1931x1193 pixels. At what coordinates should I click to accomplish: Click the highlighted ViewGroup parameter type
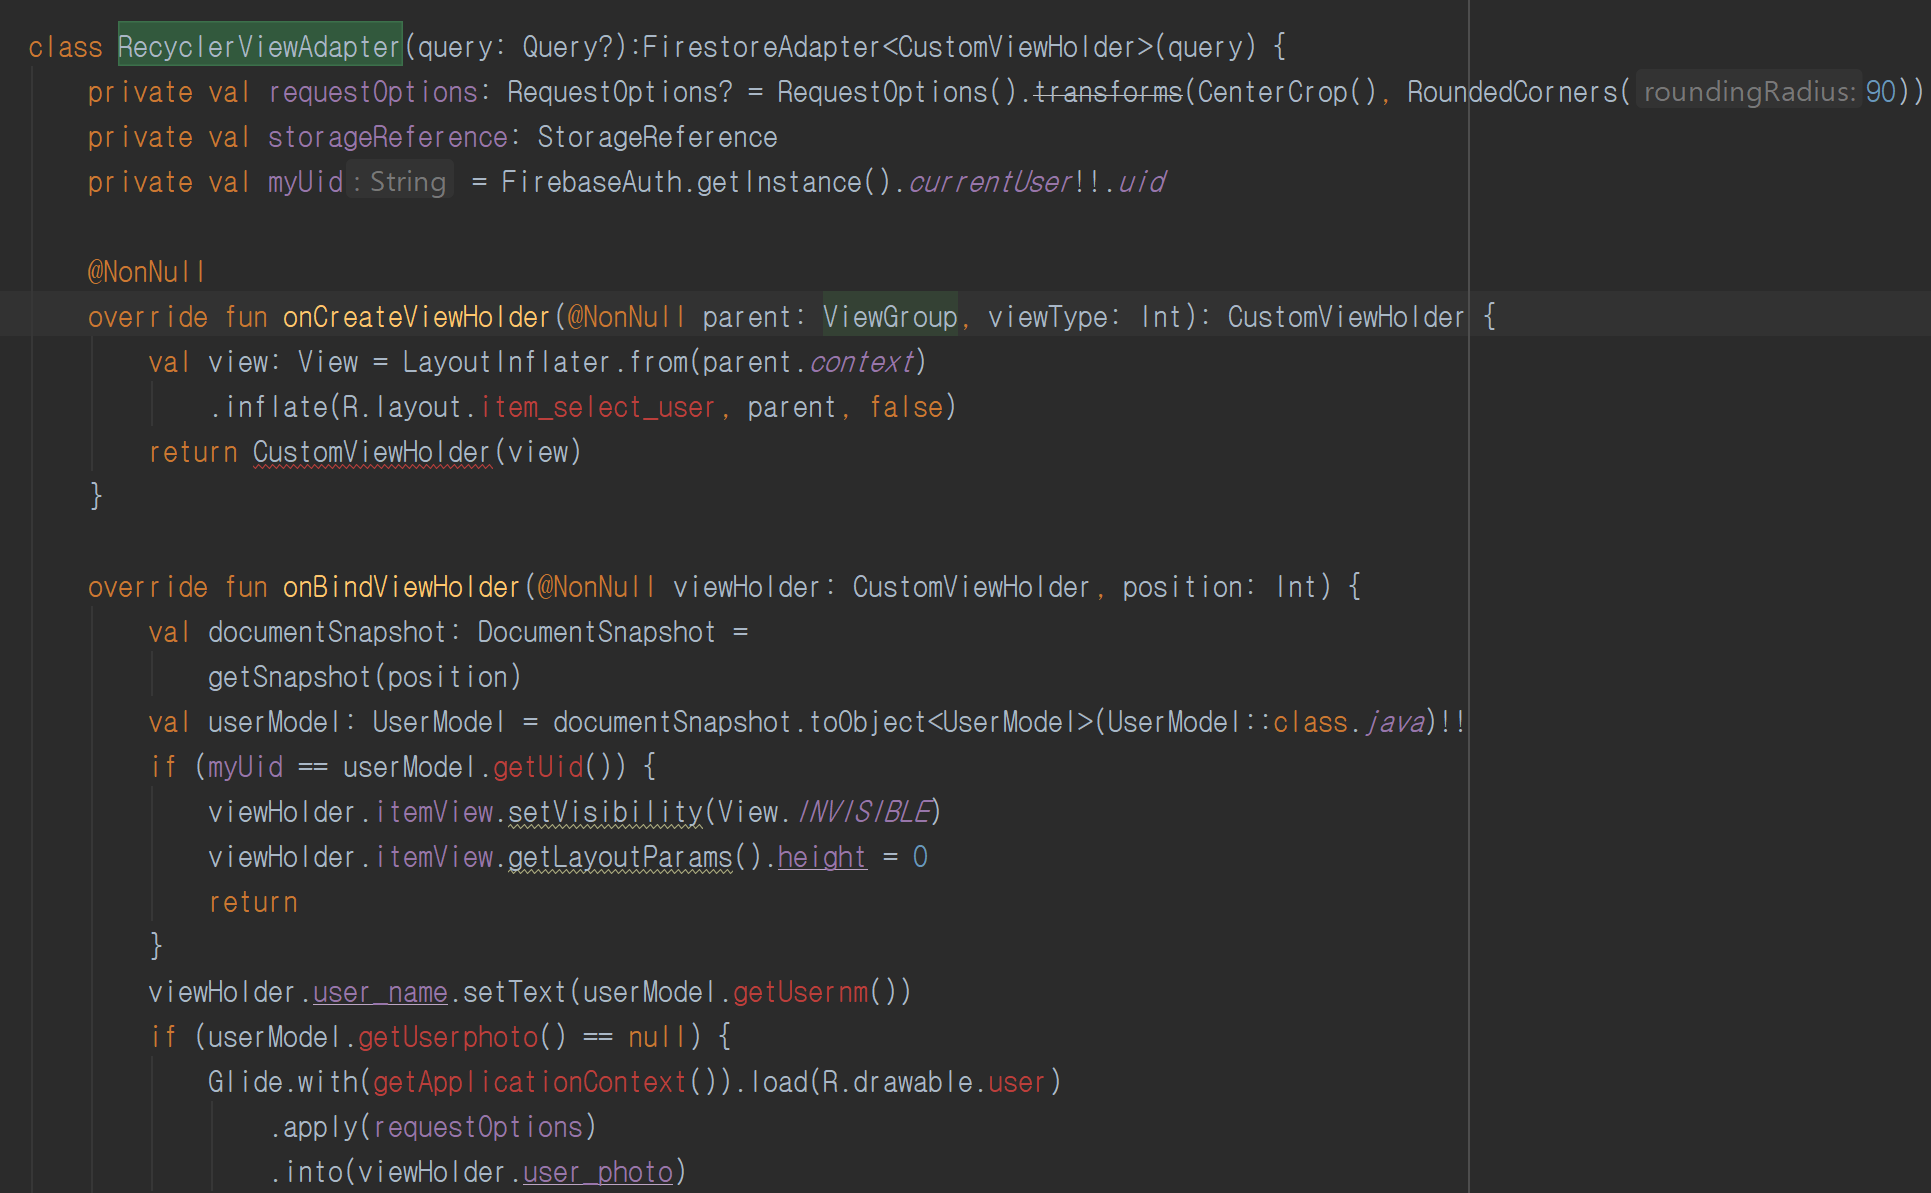(889, 317)
